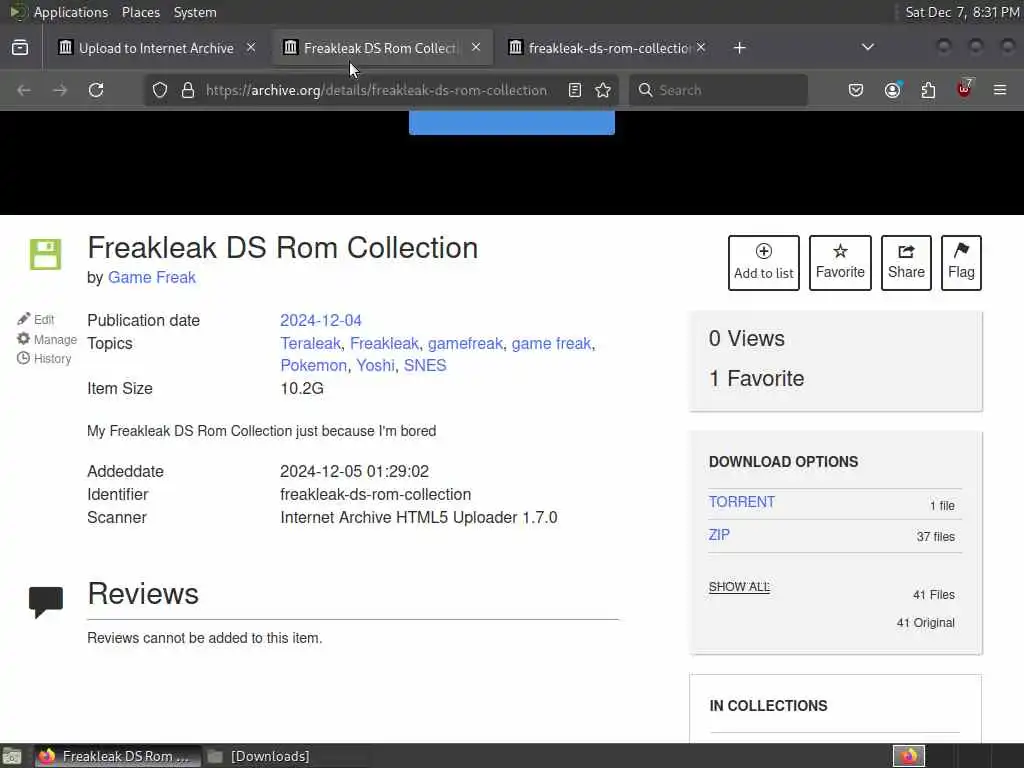Flag this item
Screen dimensions: 1024x768
(x=961, y=263)
